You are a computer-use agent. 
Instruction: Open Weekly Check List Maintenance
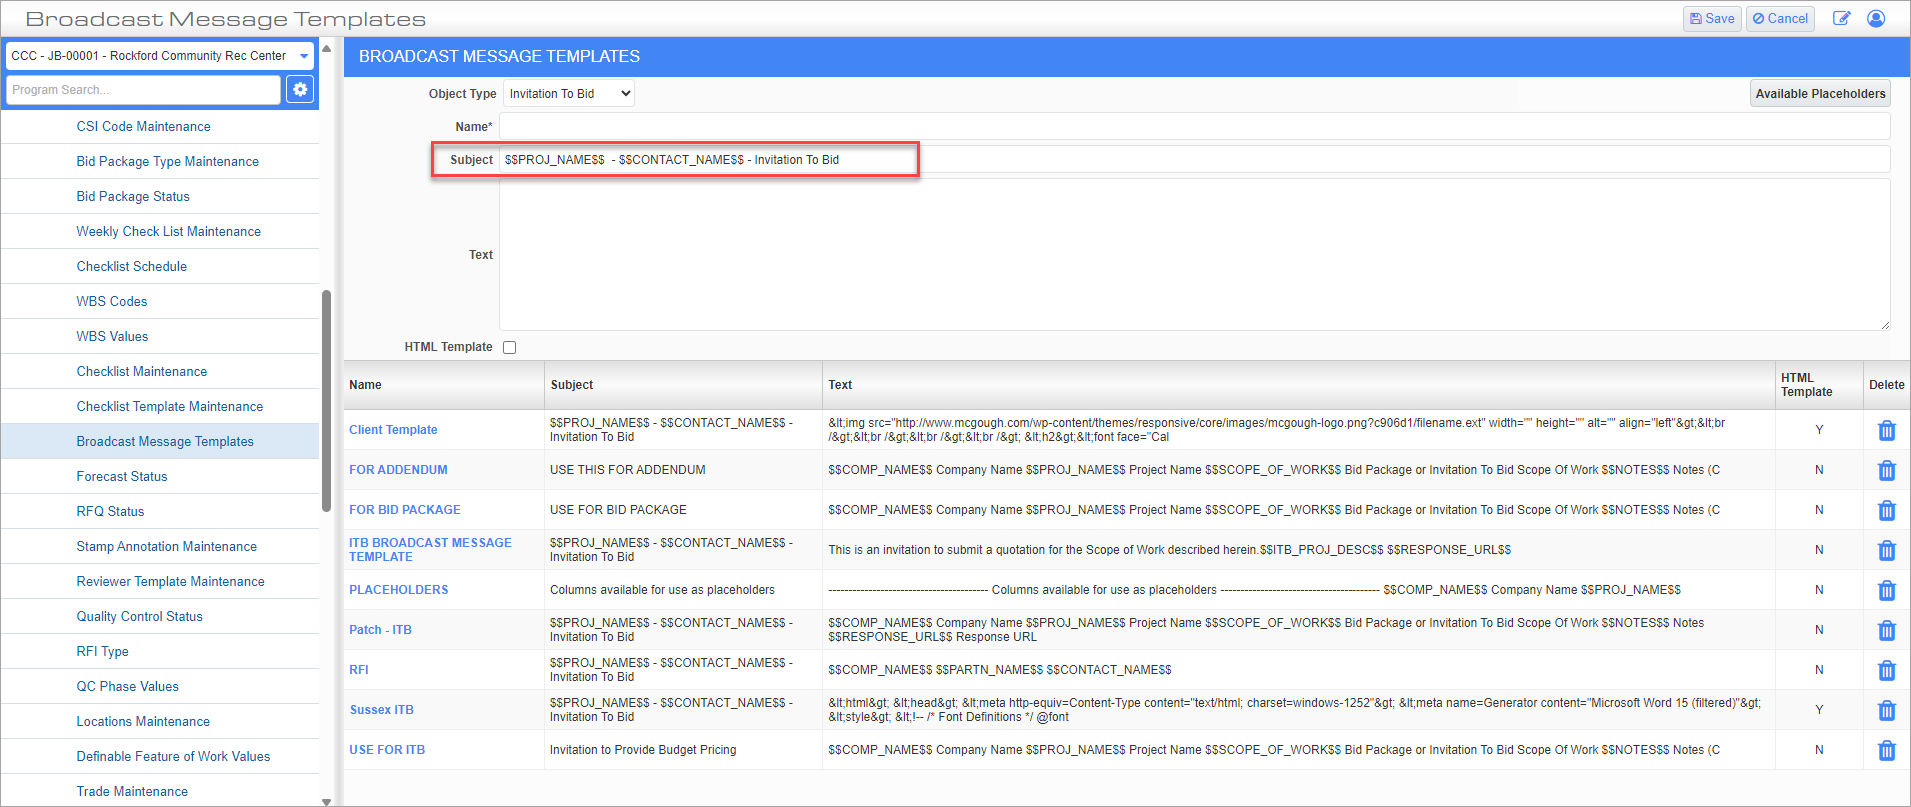pos(168,231)
